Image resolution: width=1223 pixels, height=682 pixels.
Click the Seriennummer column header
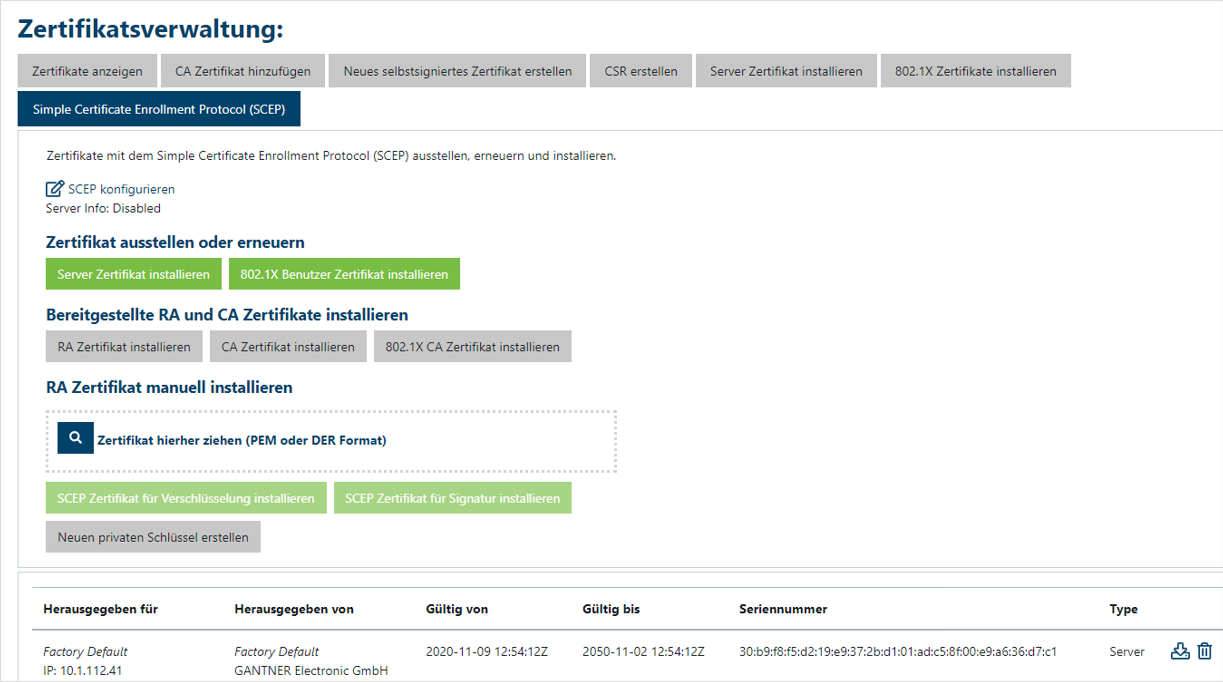(783, 609)
